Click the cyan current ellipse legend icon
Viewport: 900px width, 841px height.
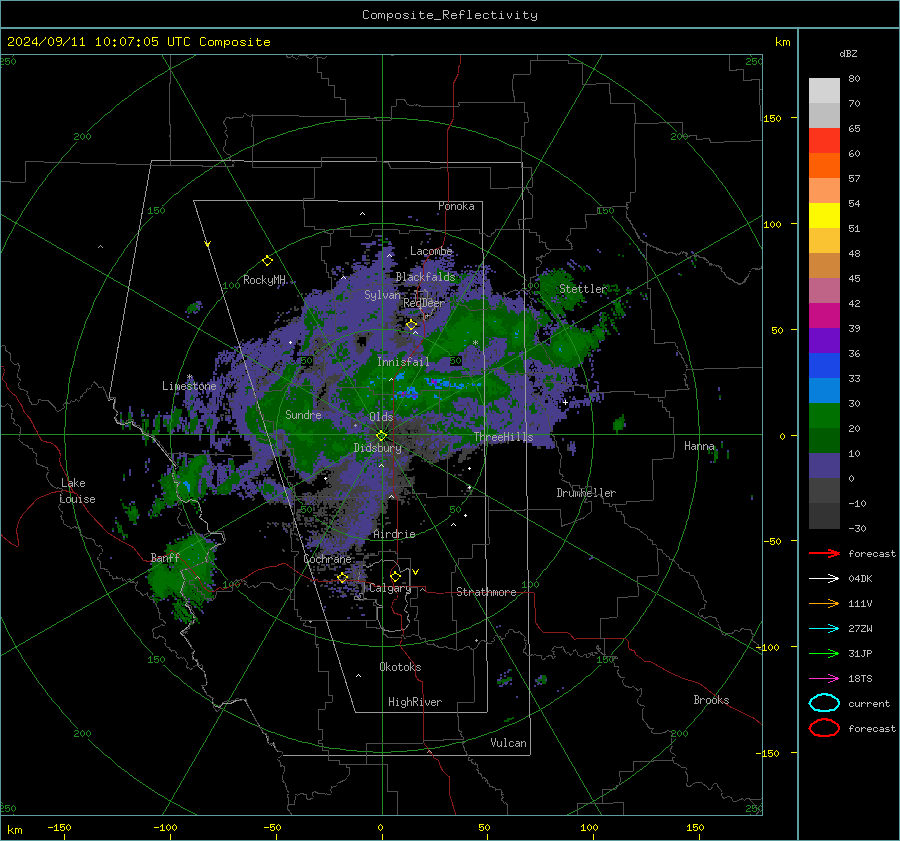tap(824, 703)
